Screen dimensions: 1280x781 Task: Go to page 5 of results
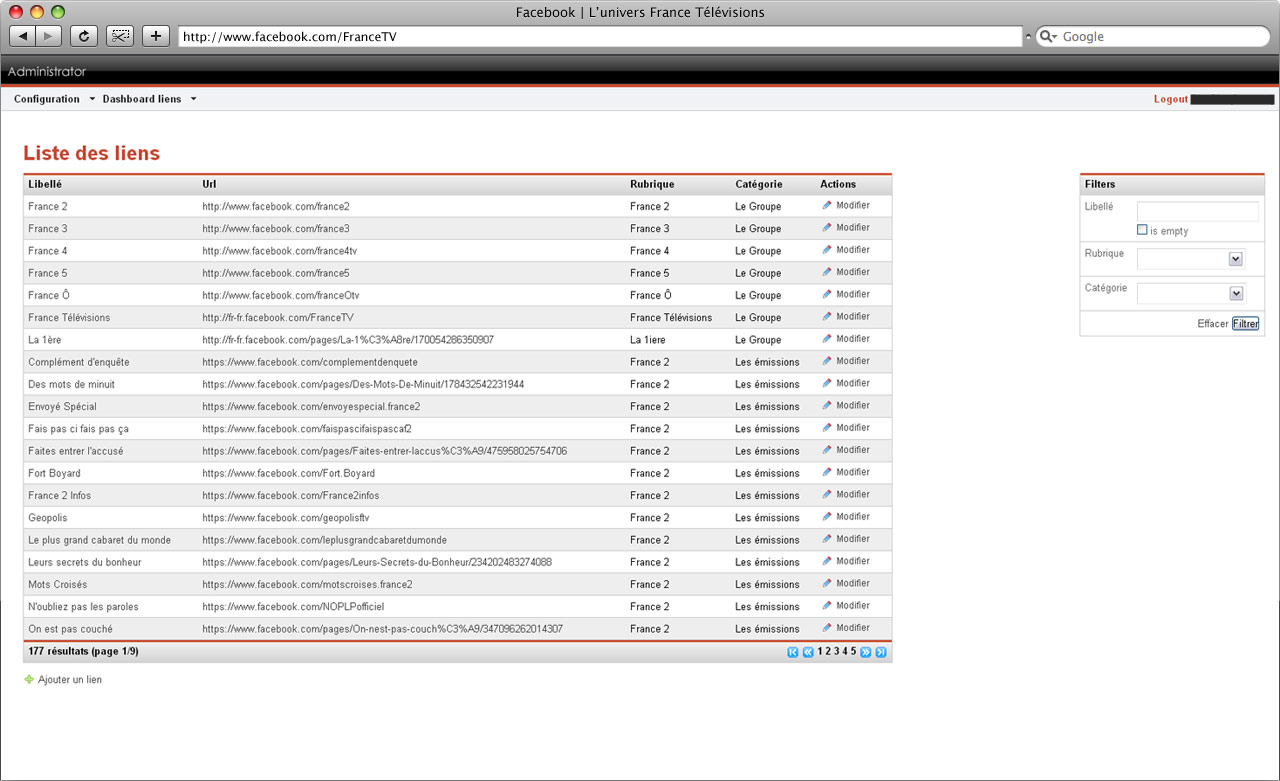tap(853, 651)
